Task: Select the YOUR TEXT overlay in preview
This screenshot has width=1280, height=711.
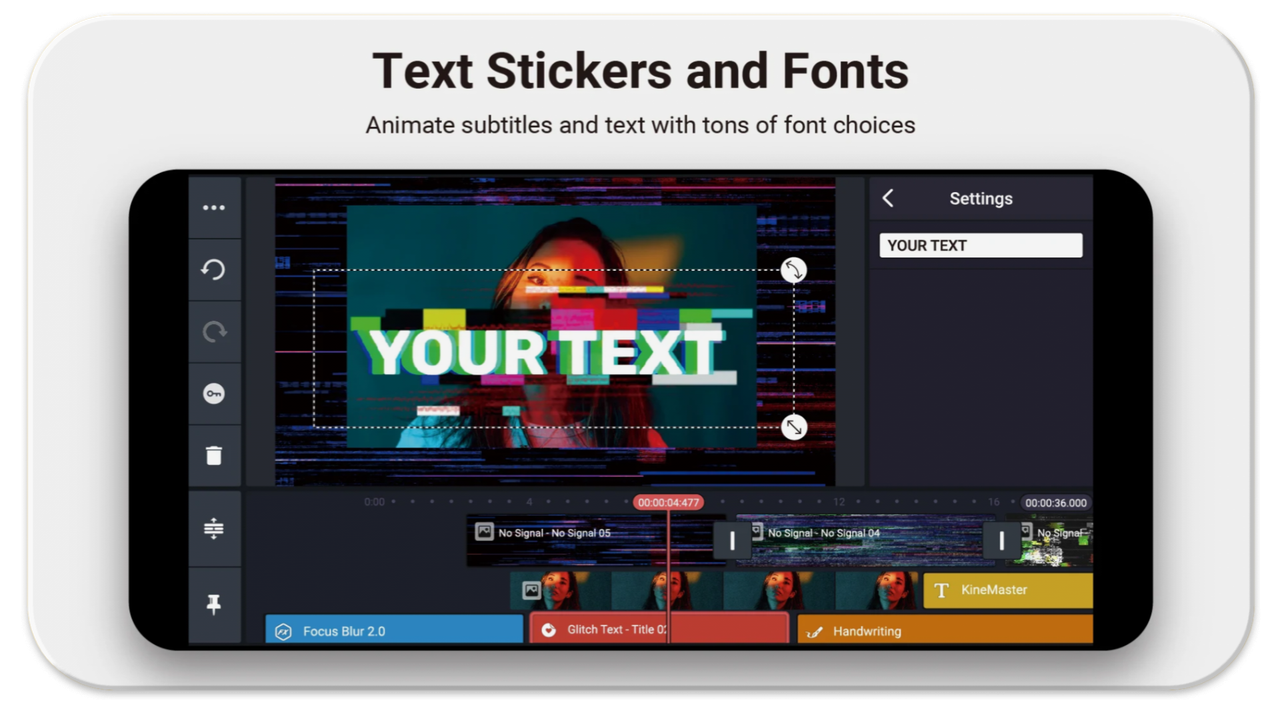Action: pos(545,351)
